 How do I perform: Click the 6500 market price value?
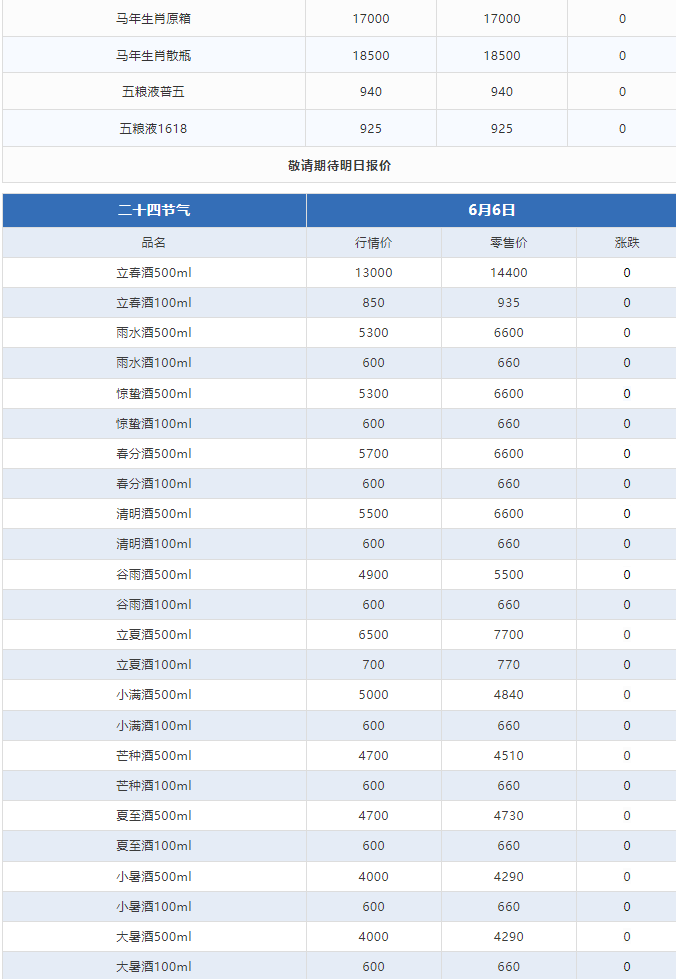373,635
